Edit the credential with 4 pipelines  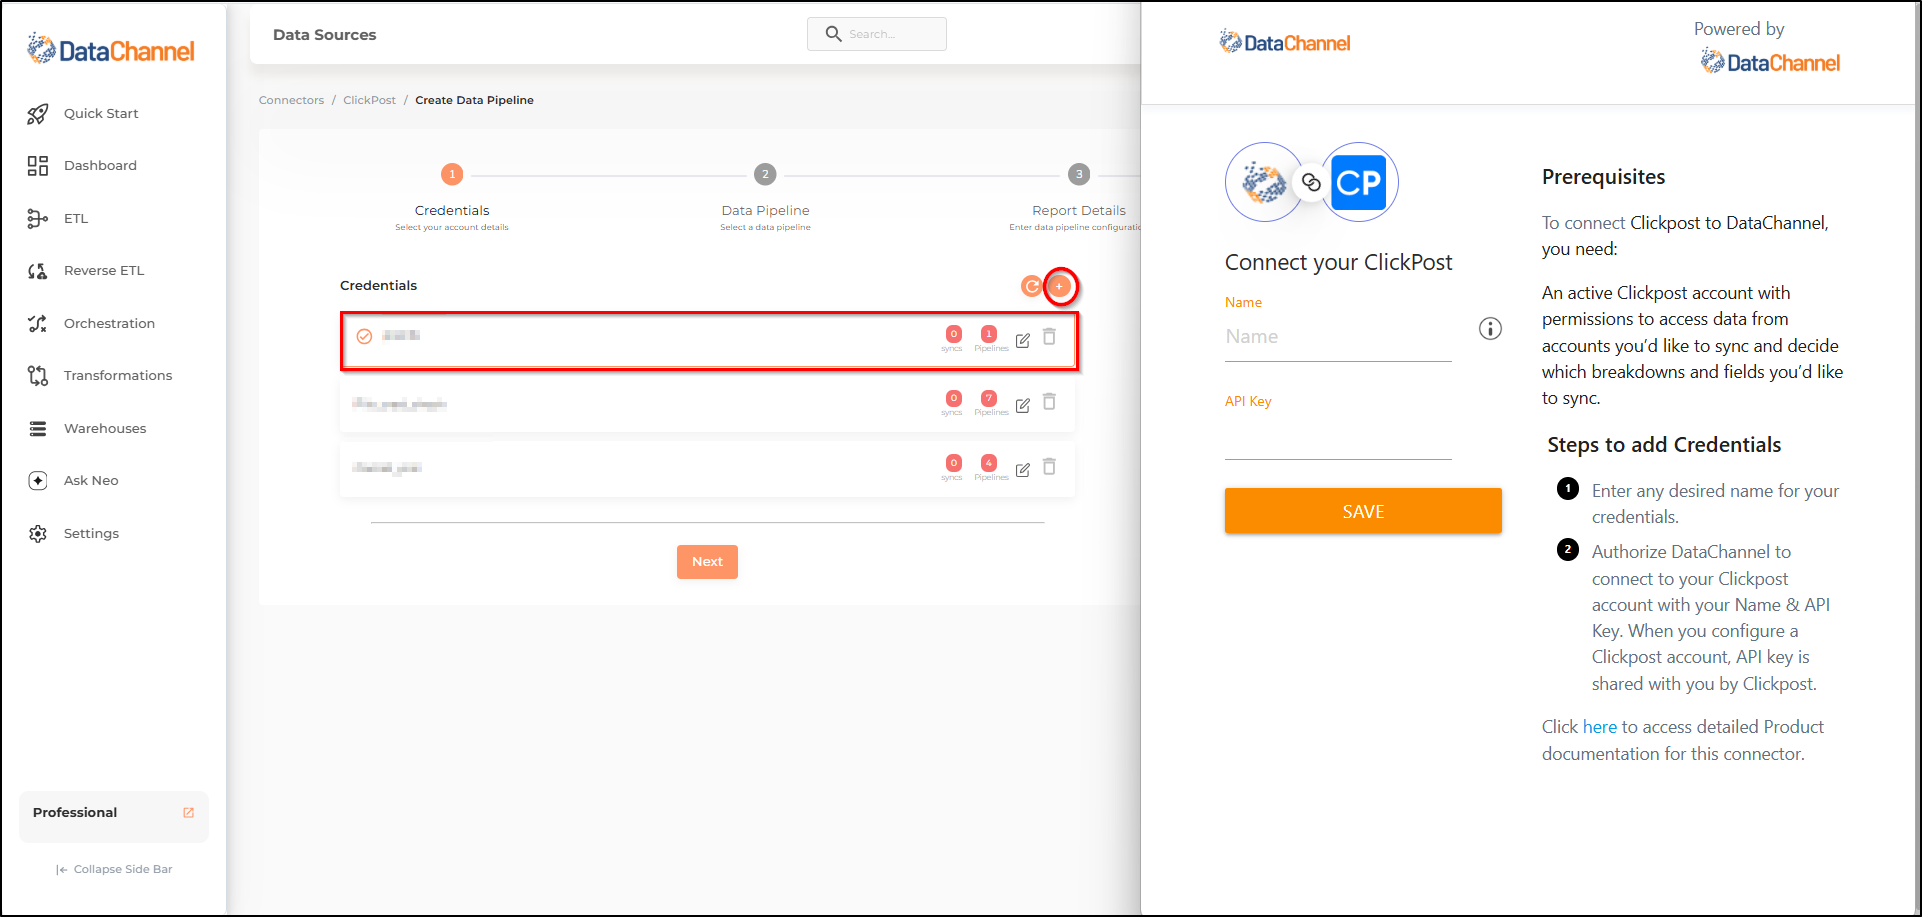click(1023, 470)
